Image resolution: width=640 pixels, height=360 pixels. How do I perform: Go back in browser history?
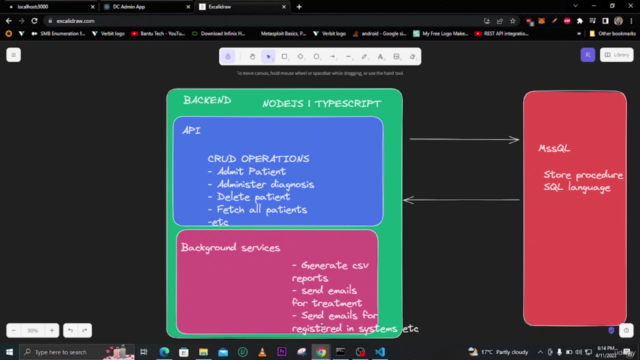(9, 20)
